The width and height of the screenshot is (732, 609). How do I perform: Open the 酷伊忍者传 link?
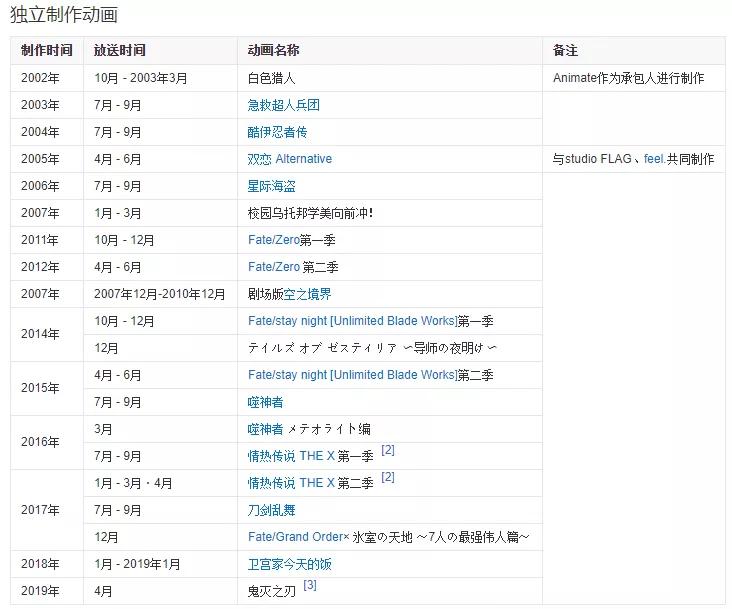point(277,132)
